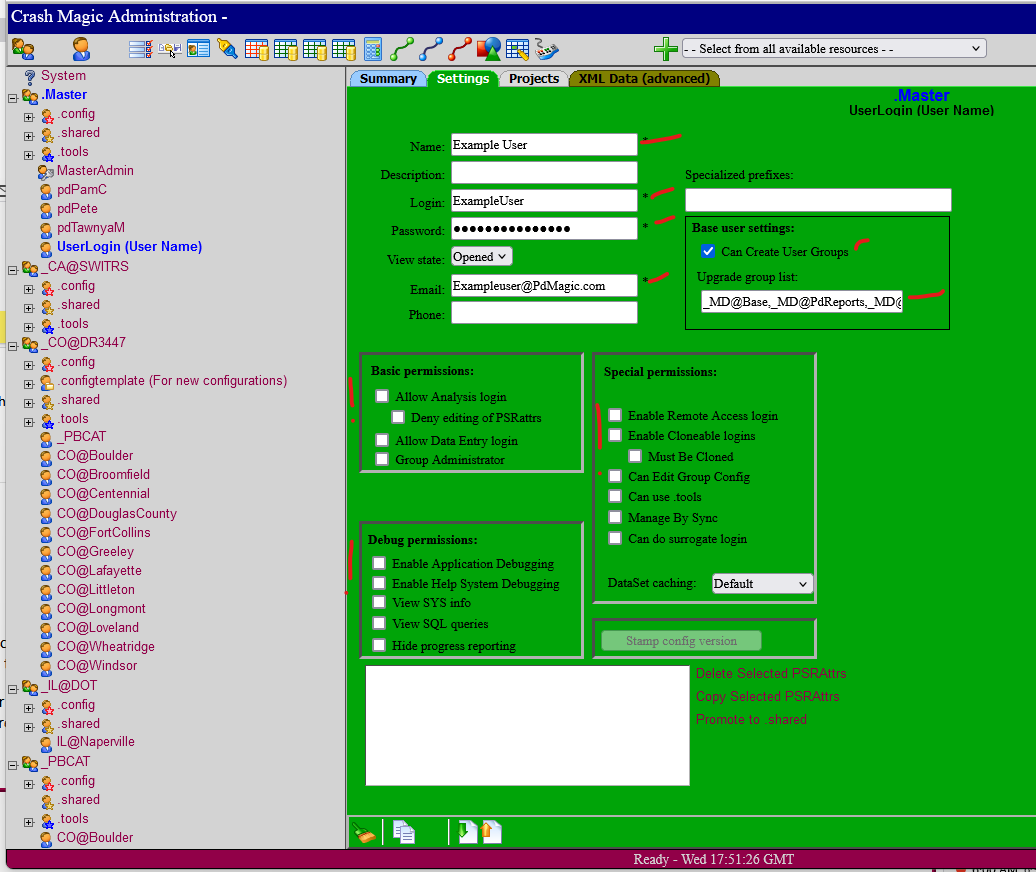Click the green curve line icon
The height and width of the screenshot is (872, 1036).
tap(402, 50)
